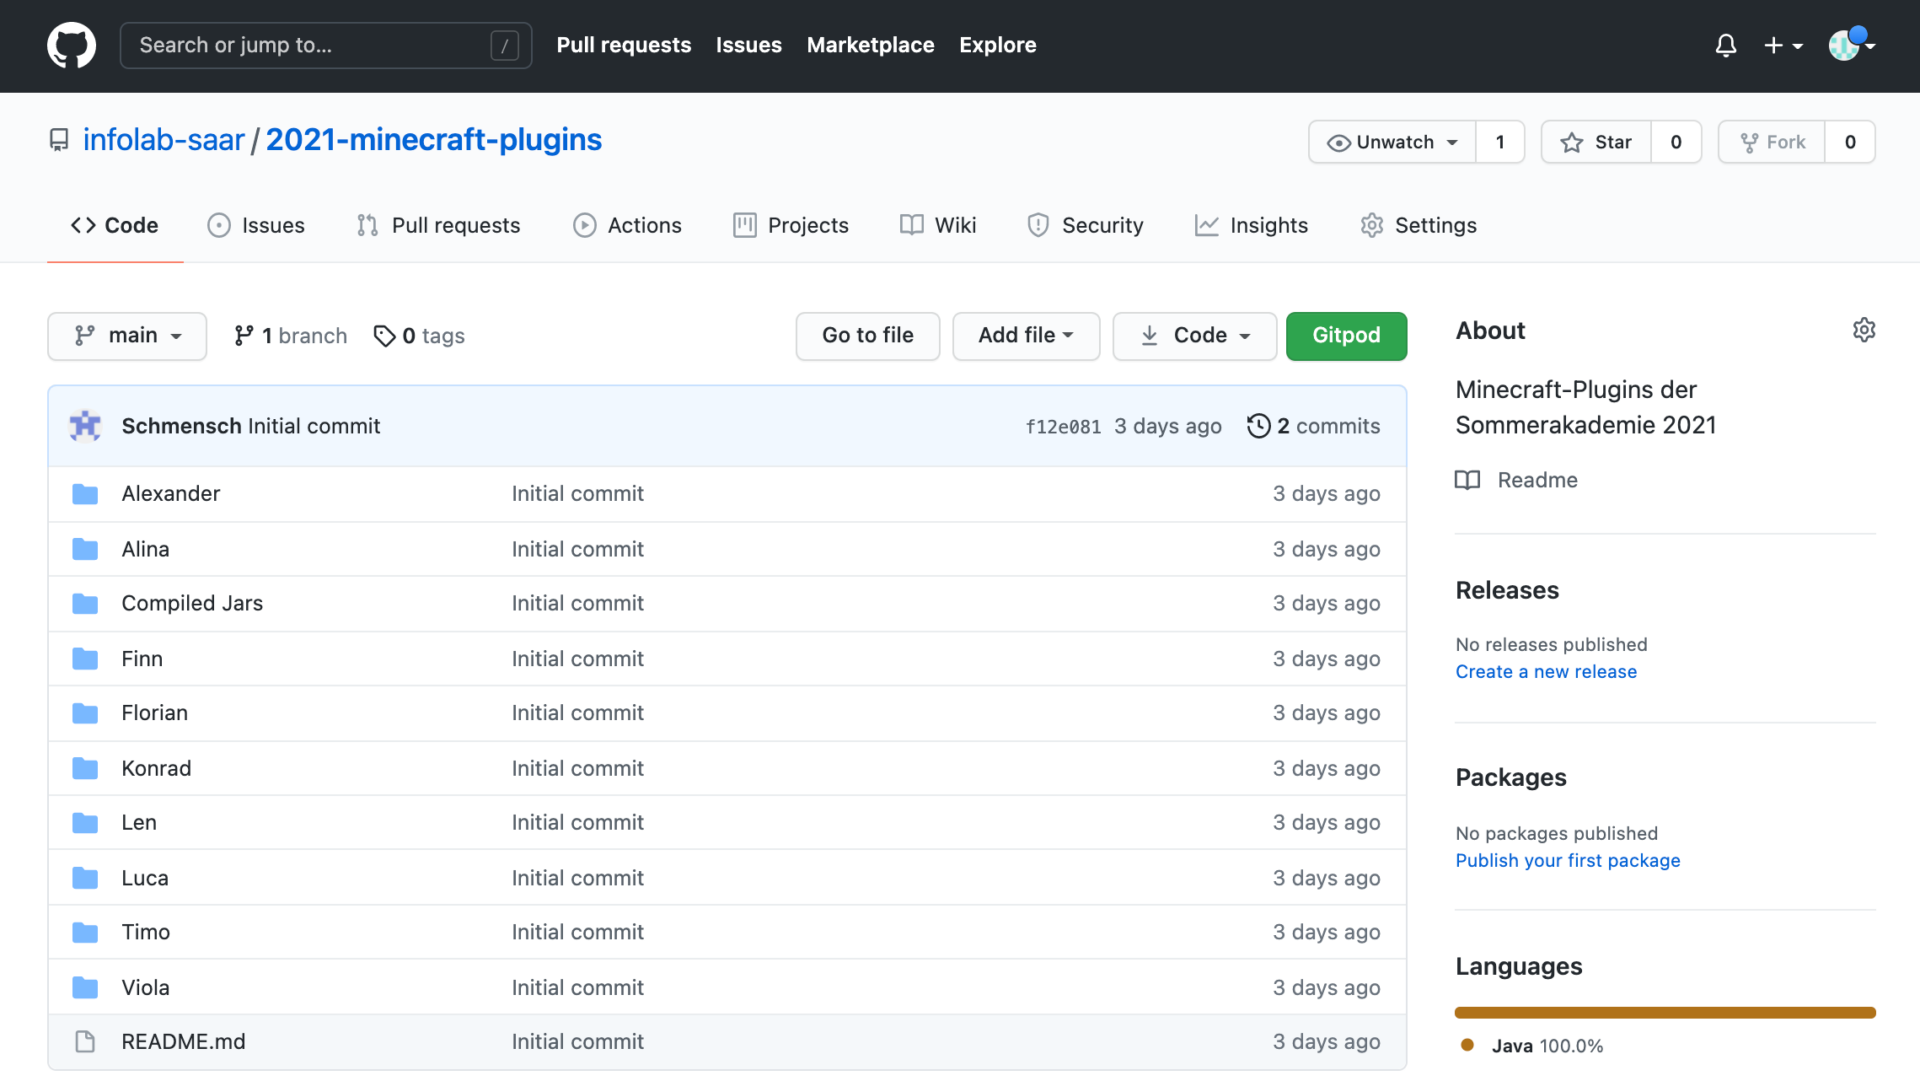
Task: Click the green Gitpod button
Action: (1345, 336)
